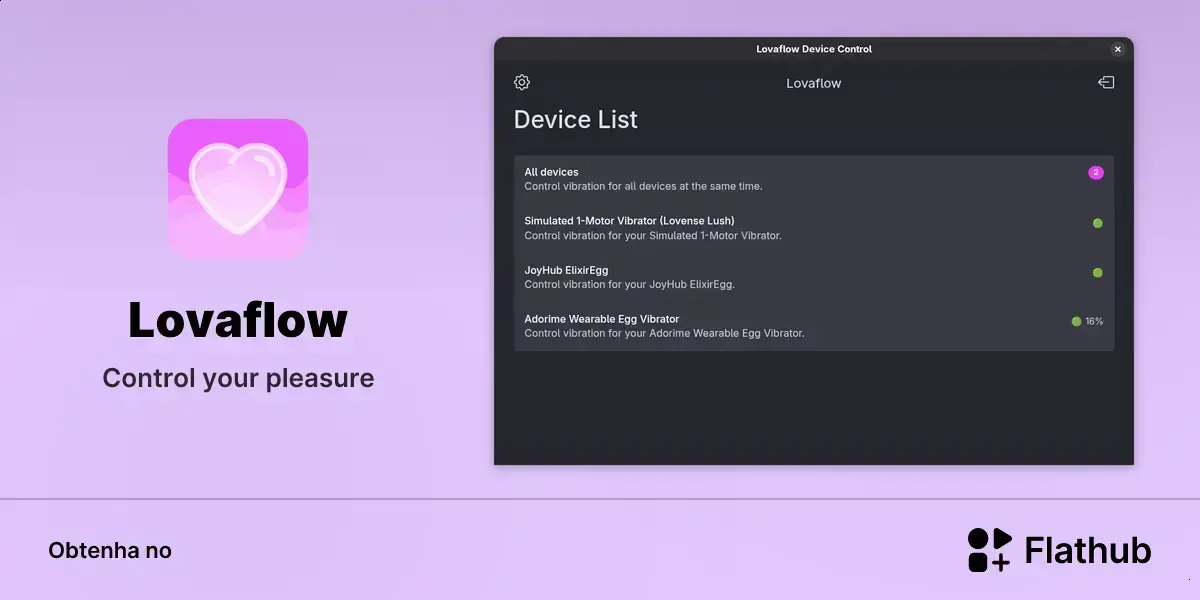
Task: Click 'Control vibration for your JoyHub ElixirEgg.' text
Action: pyautogui.click(x=630, y=284)
